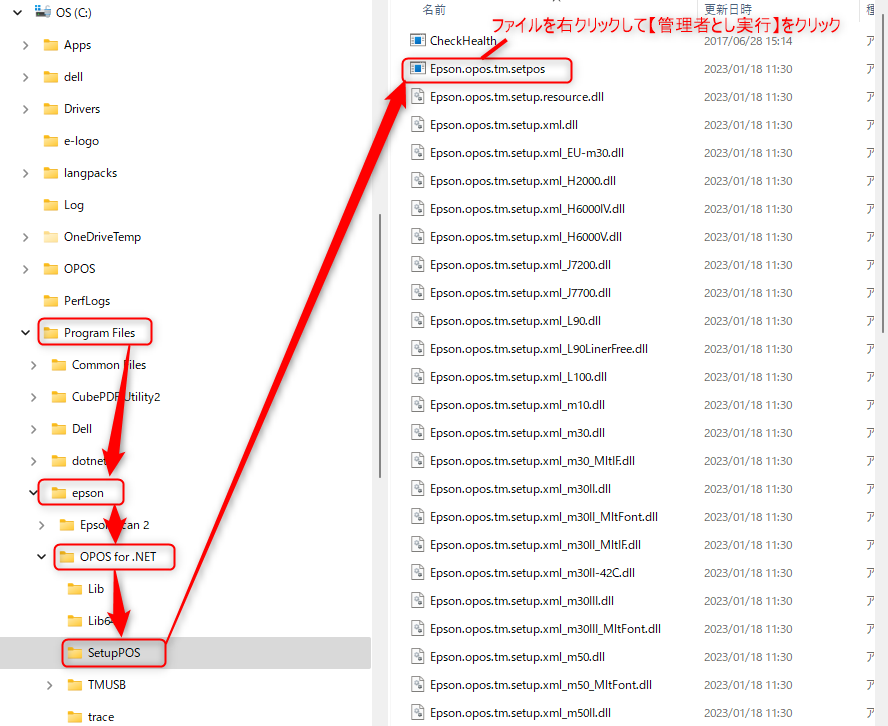Click the Epson.opos.tm.setpos application icon
Viewport: 888px width, 726px height.
point(417,69)
